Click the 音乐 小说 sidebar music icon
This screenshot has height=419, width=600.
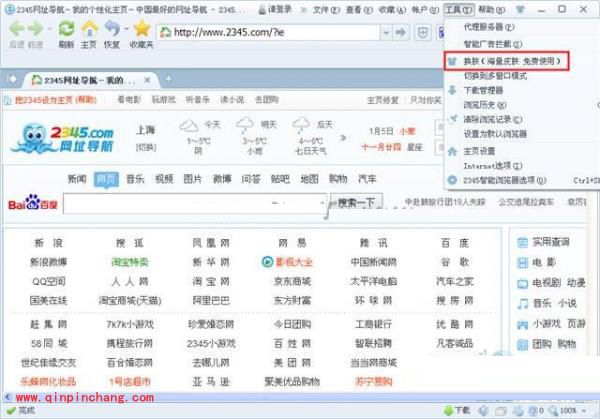click(x=523, y=304)
